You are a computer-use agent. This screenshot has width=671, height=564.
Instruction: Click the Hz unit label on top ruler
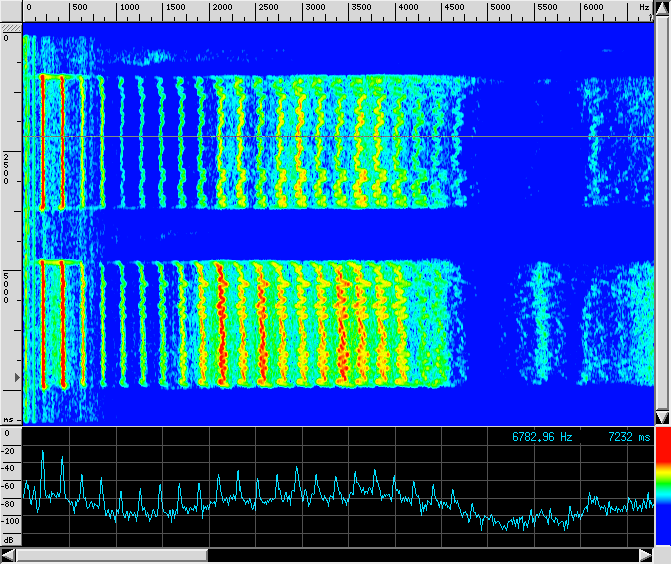click(644, 8)
